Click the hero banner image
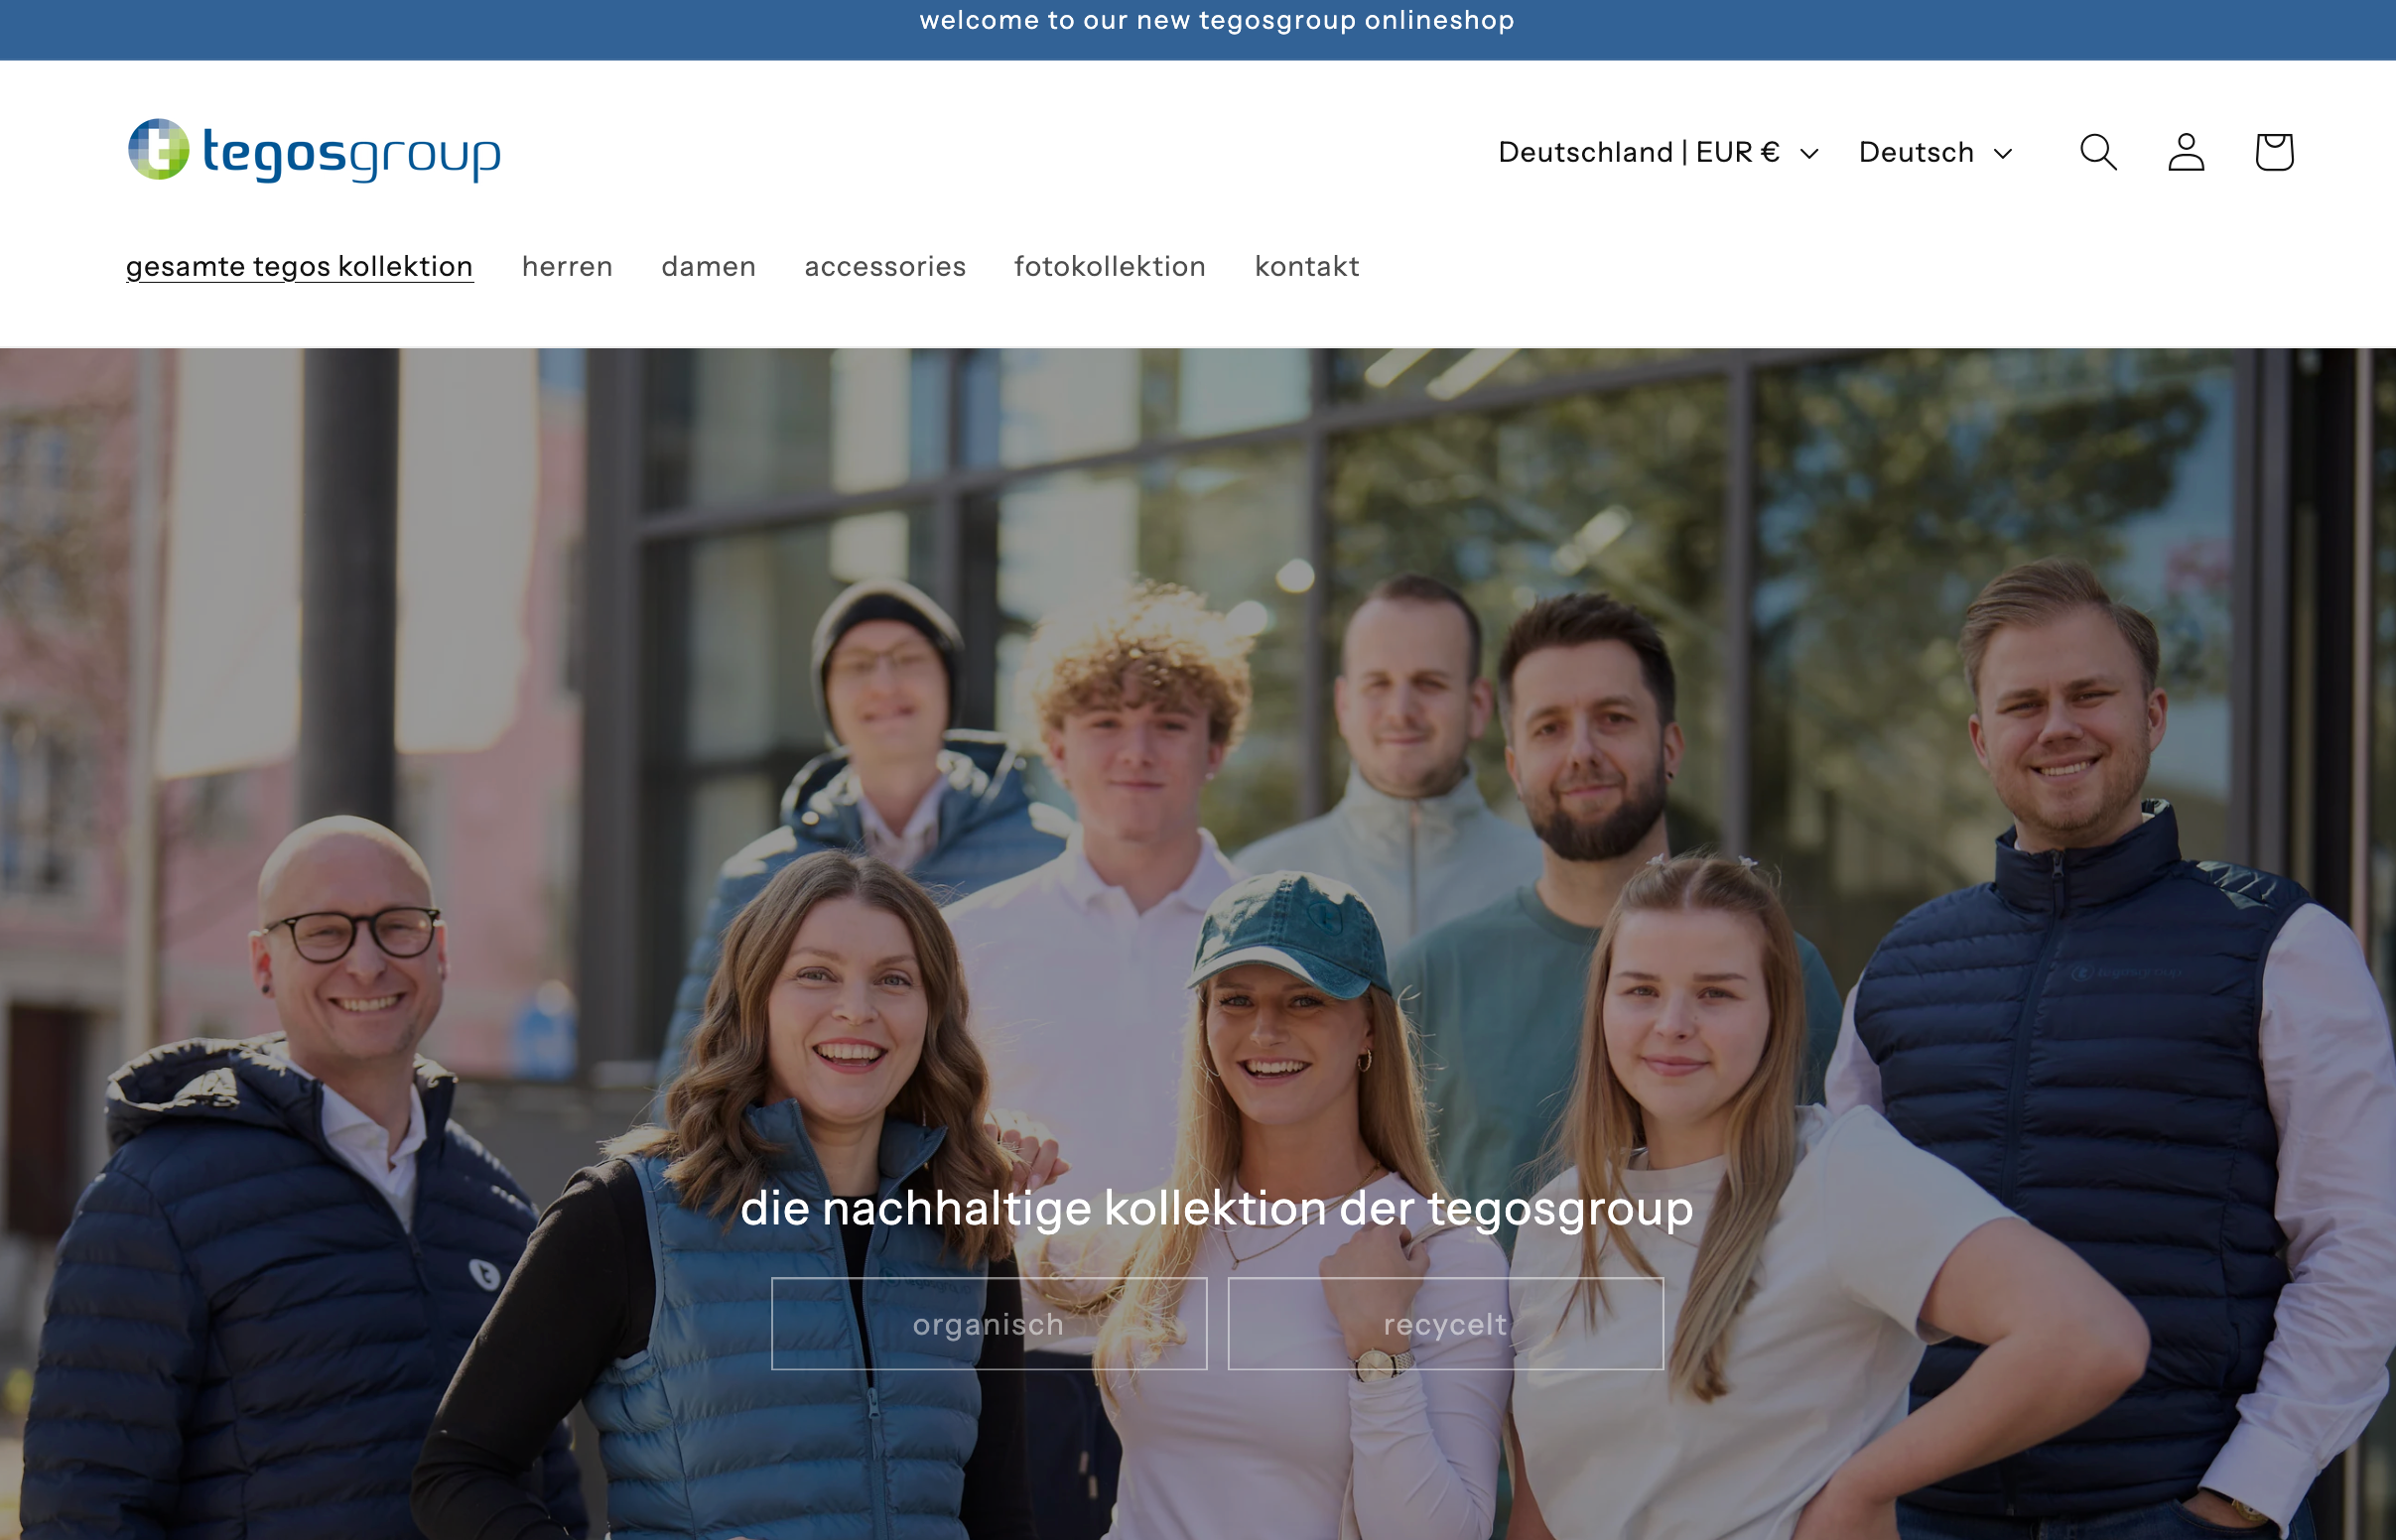This screenshot has width=2396, height=1540. 1198,700
